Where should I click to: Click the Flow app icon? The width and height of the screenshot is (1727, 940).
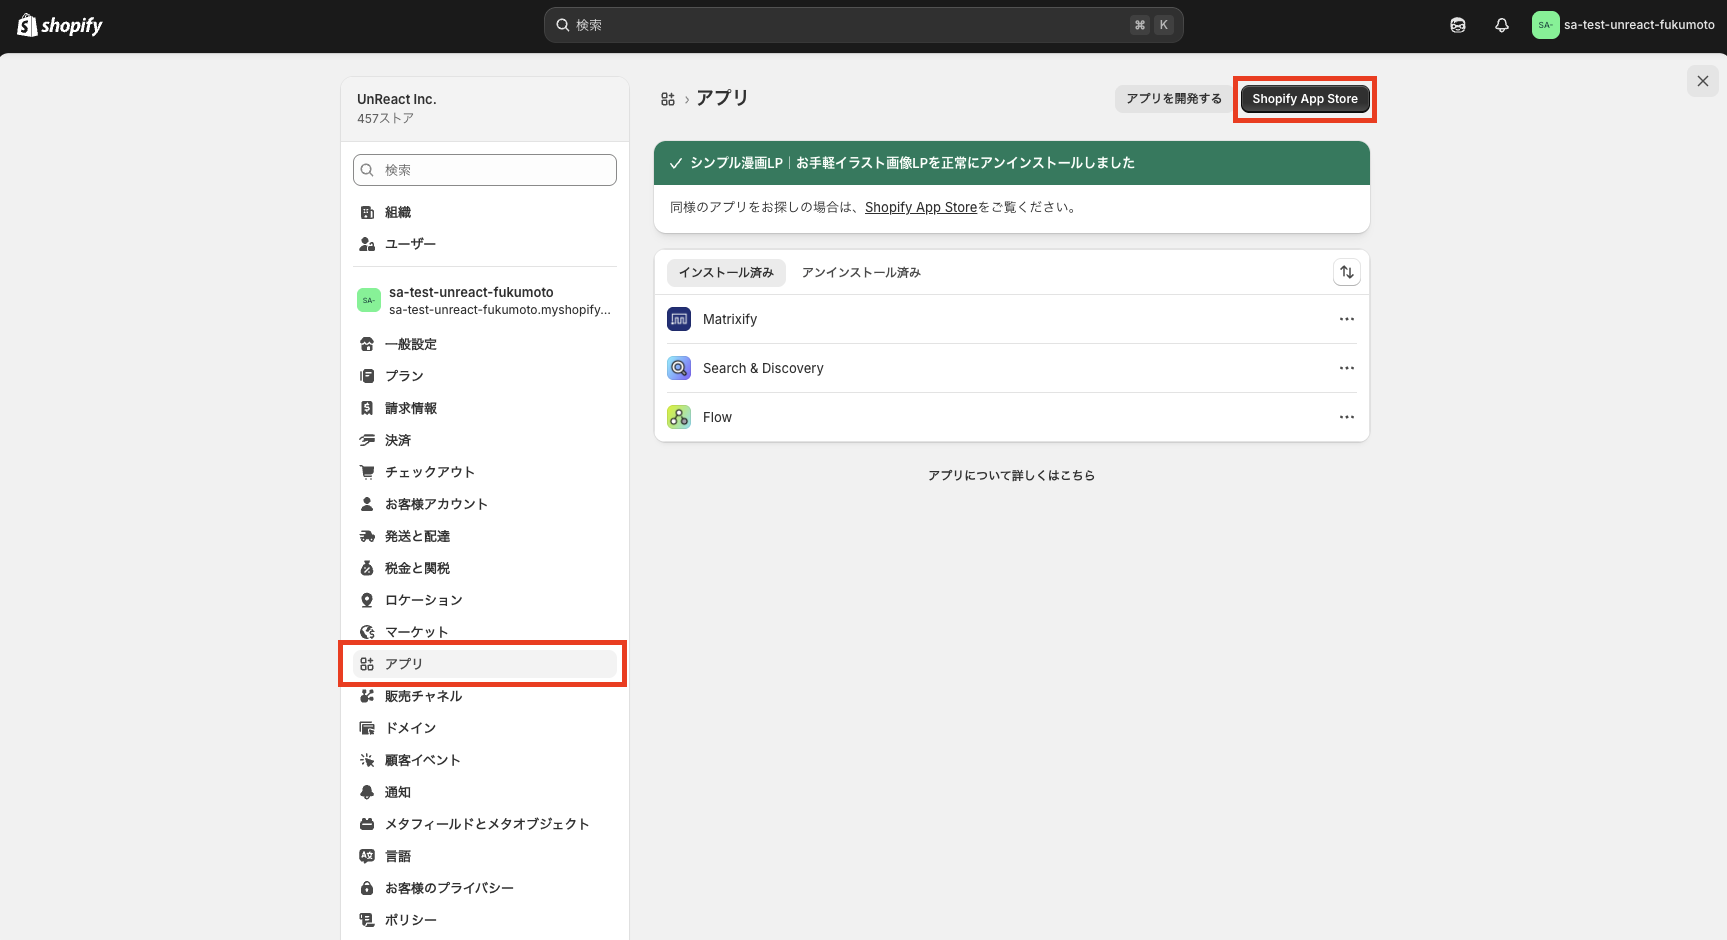[x=679, y=417]
